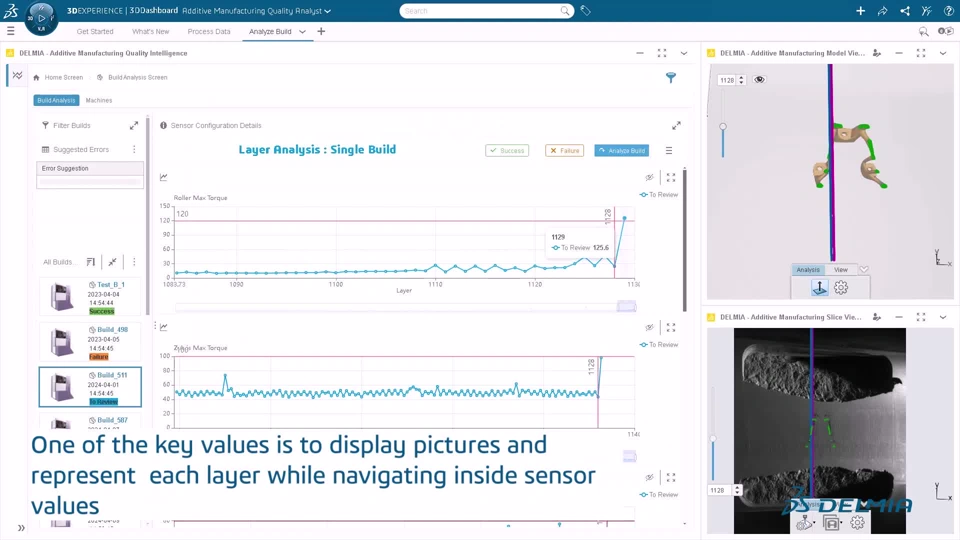960x540 pixels.
Task: Expand Sensor Configuration Details full view icon
Action: point(676,126)
